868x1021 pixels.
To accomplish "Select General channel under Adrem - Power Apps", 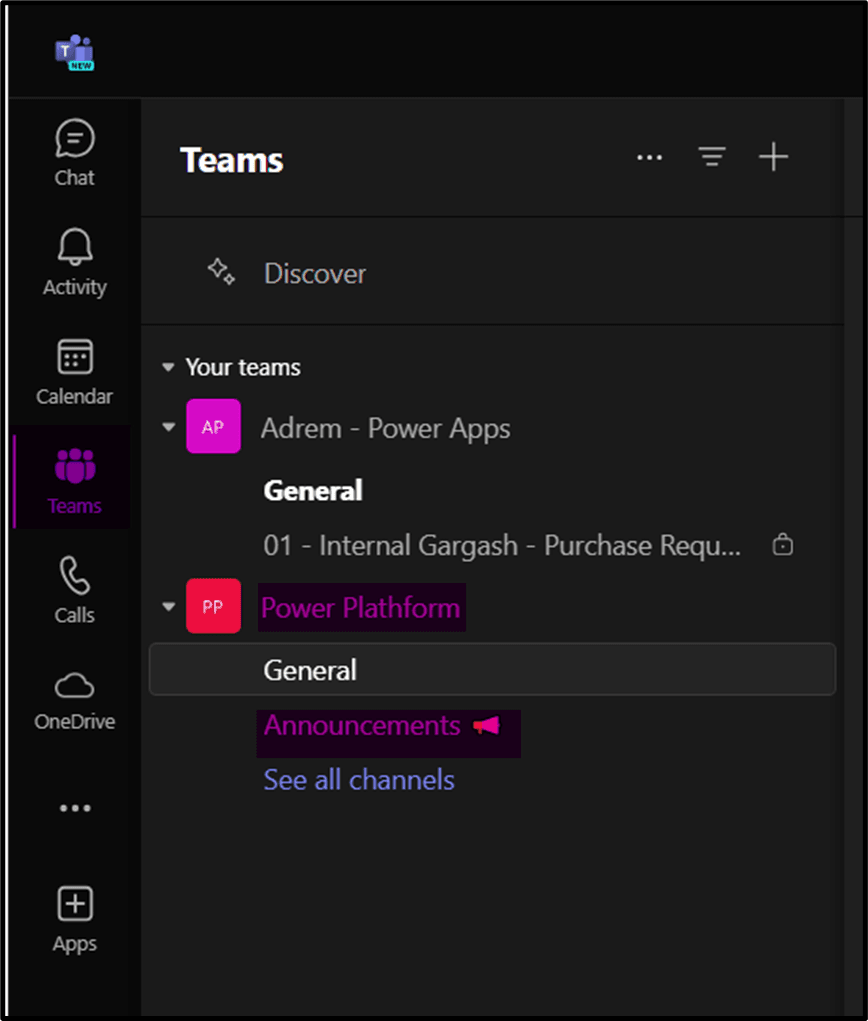I will (313, 491).
